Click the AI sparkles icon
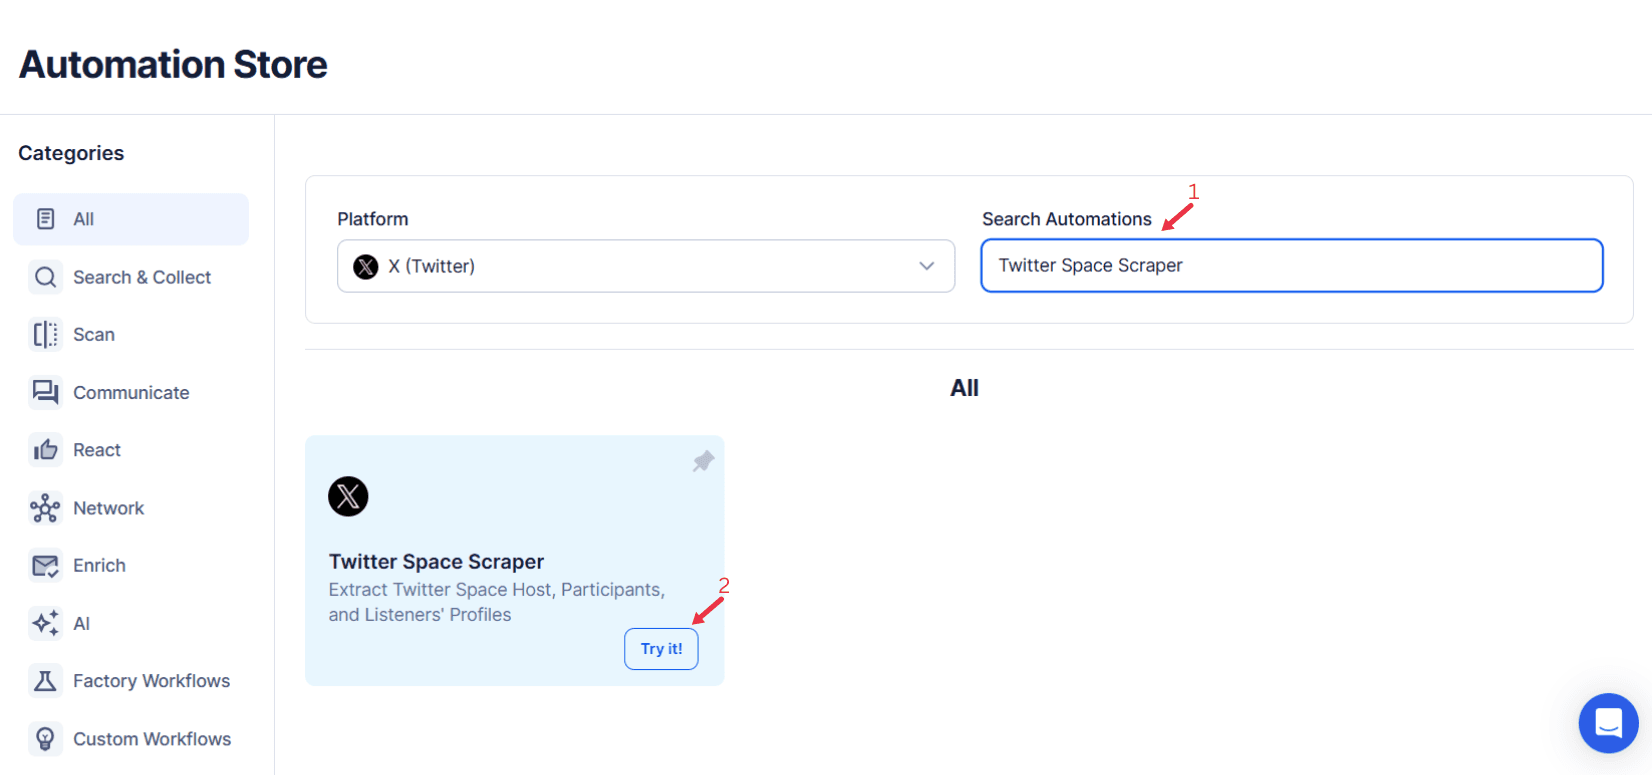 [x=45, y=623]
